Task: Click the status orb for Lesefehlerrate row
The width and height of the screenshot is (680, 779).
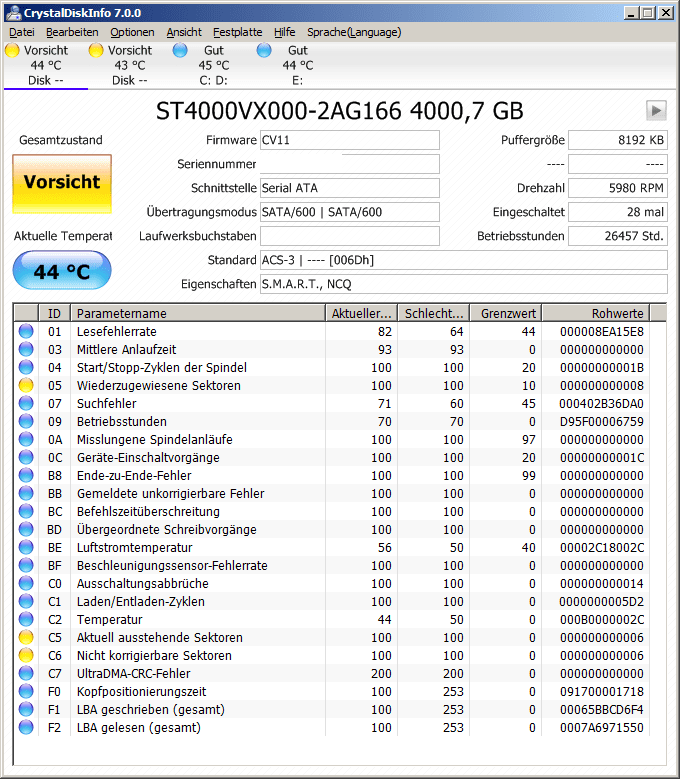Action: [26, 331]
